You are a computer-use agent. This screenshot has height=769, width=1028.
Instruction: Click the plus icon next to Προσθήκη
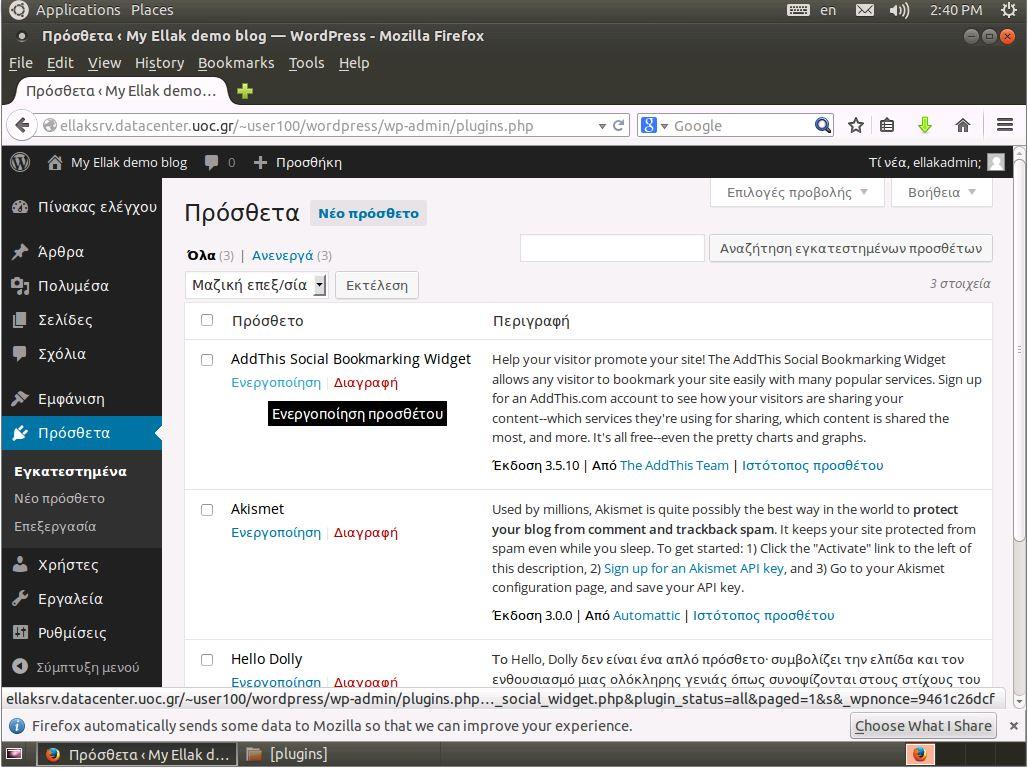coord(260,162)
